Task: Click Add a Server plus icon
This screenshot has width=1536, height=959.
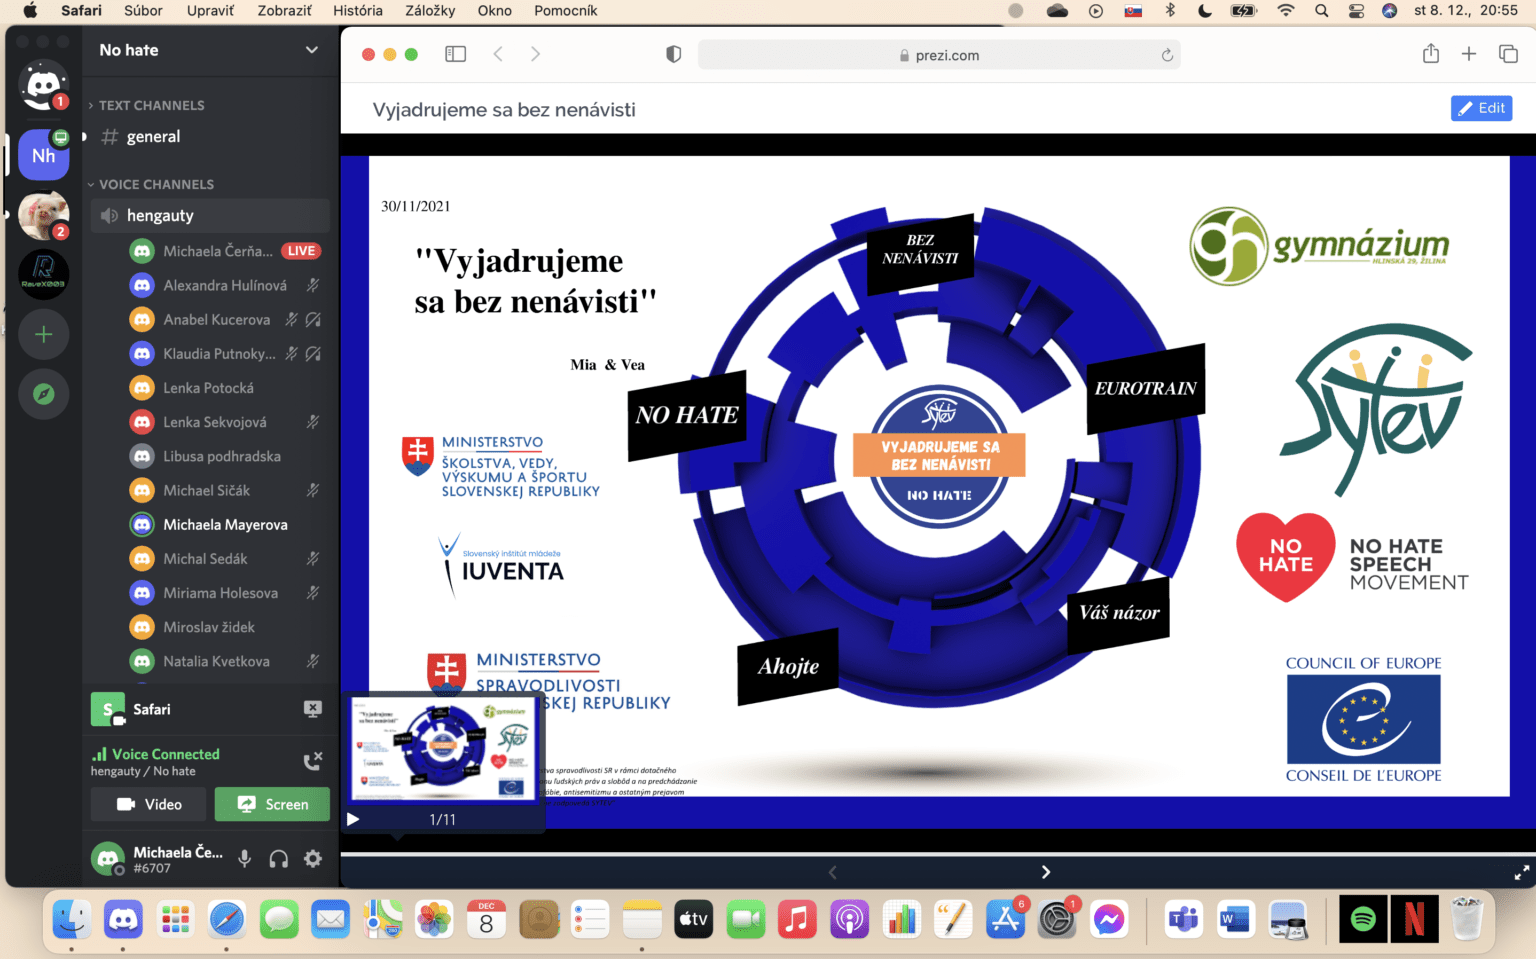Action: 43,334
